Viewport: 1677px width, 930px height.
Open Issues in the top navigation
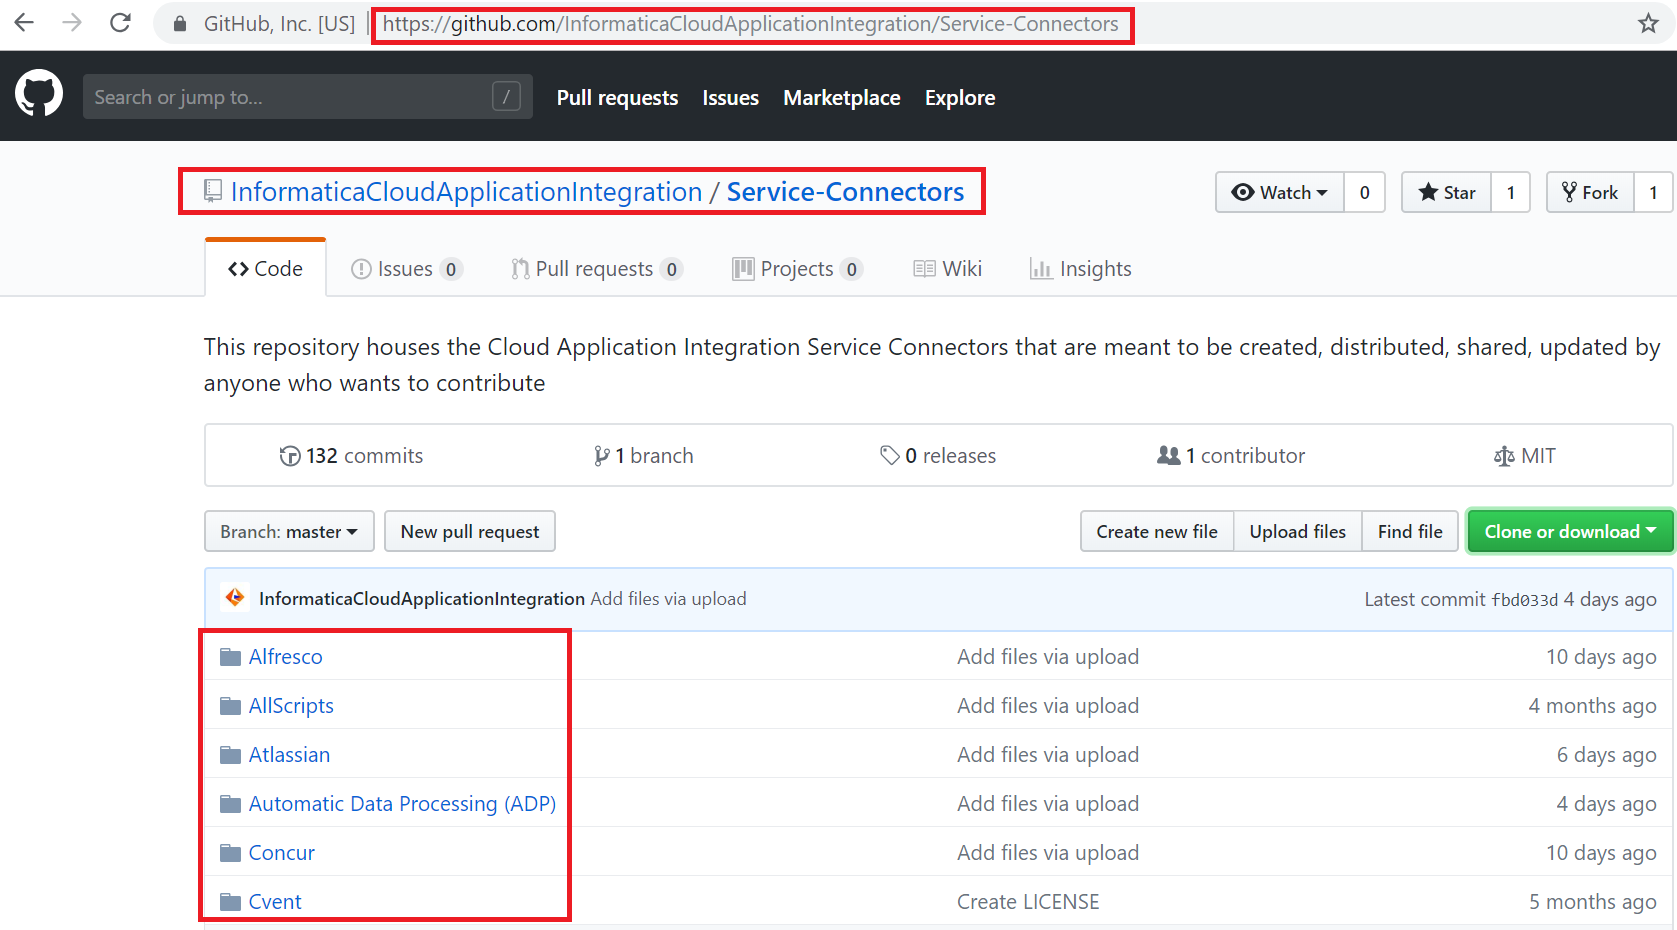pos(730,97)
